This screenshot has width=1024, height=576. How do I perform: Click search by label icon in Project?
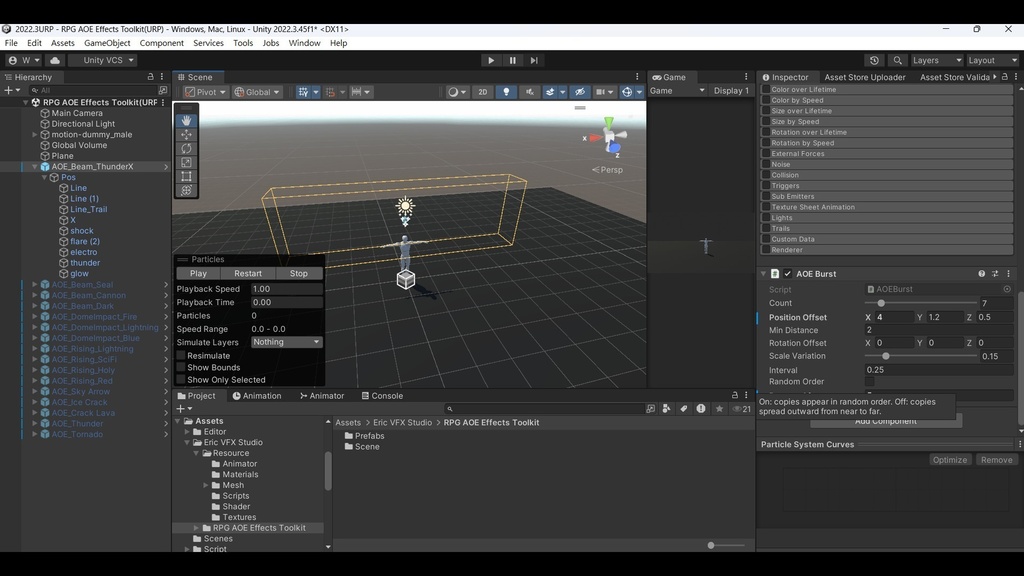tap(684, 409)
